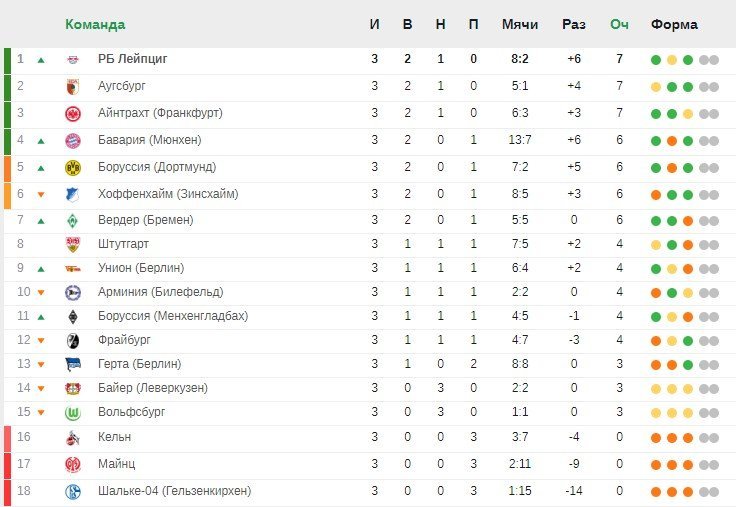Viewport: 736px width, 507px height.
Task: Click the Augsburg club crest
Action: [x=73, y=86]
